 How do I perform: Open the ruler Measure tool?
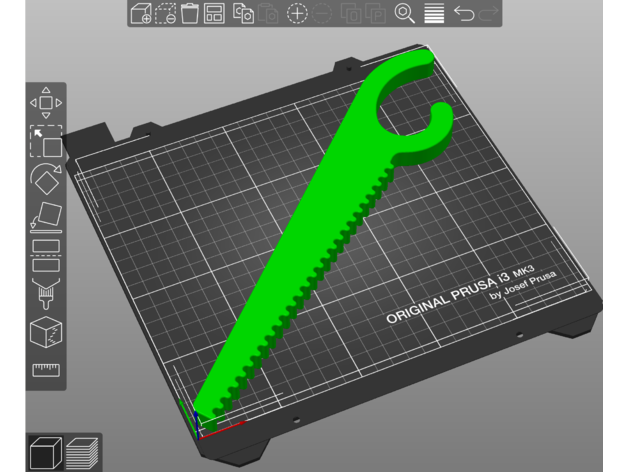click(46, 370)
